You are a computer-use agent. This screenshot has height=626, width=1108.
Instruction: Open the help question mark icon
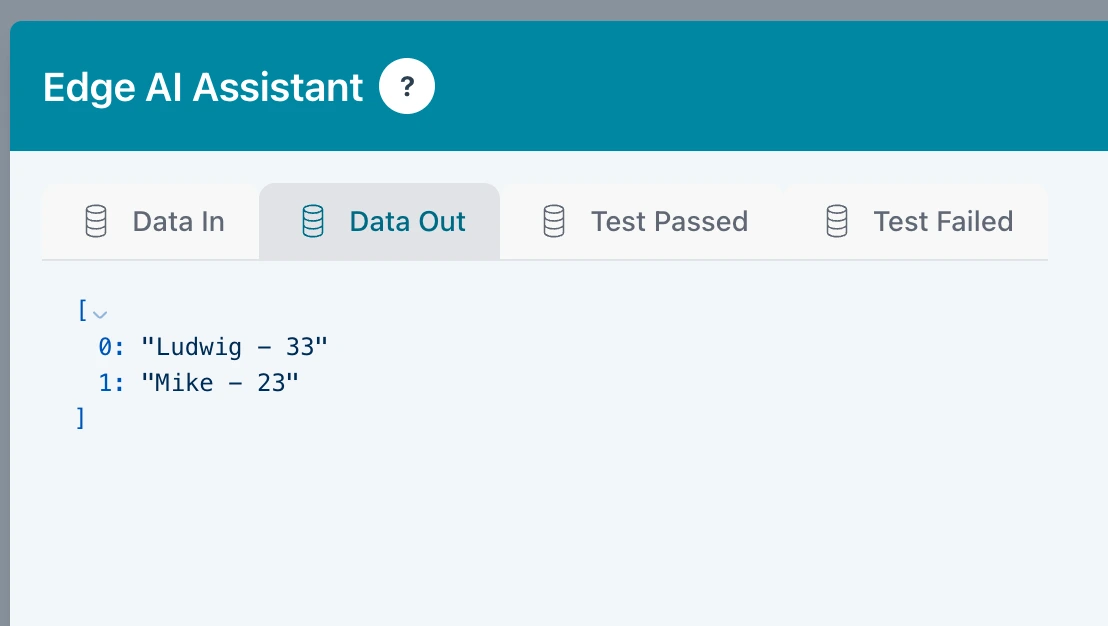pyautogui.click(x=407, y=87)
